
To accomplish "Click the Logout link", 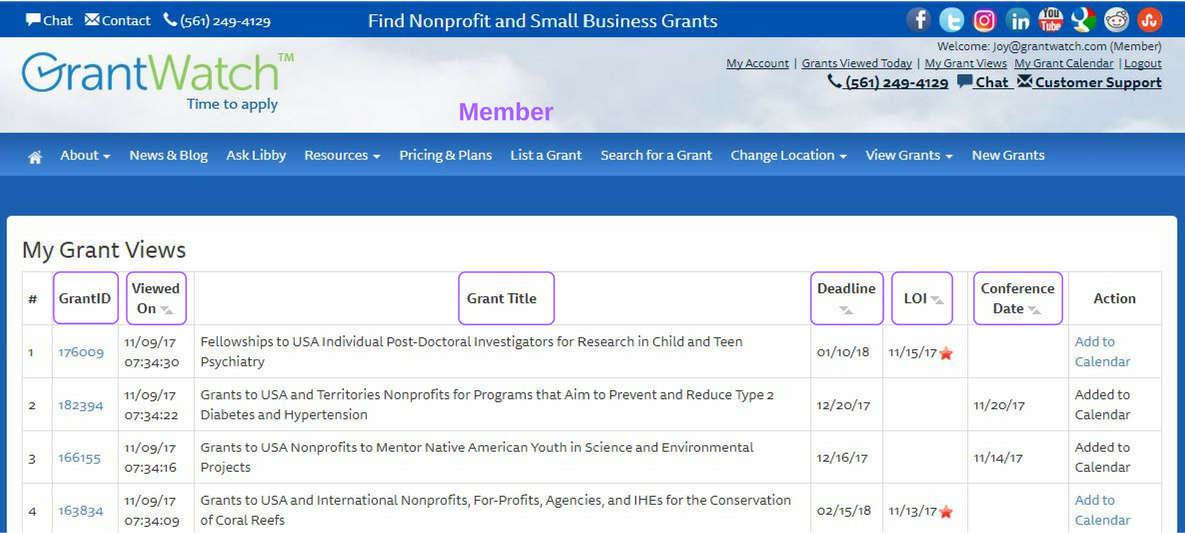I will pos(1143,64).
